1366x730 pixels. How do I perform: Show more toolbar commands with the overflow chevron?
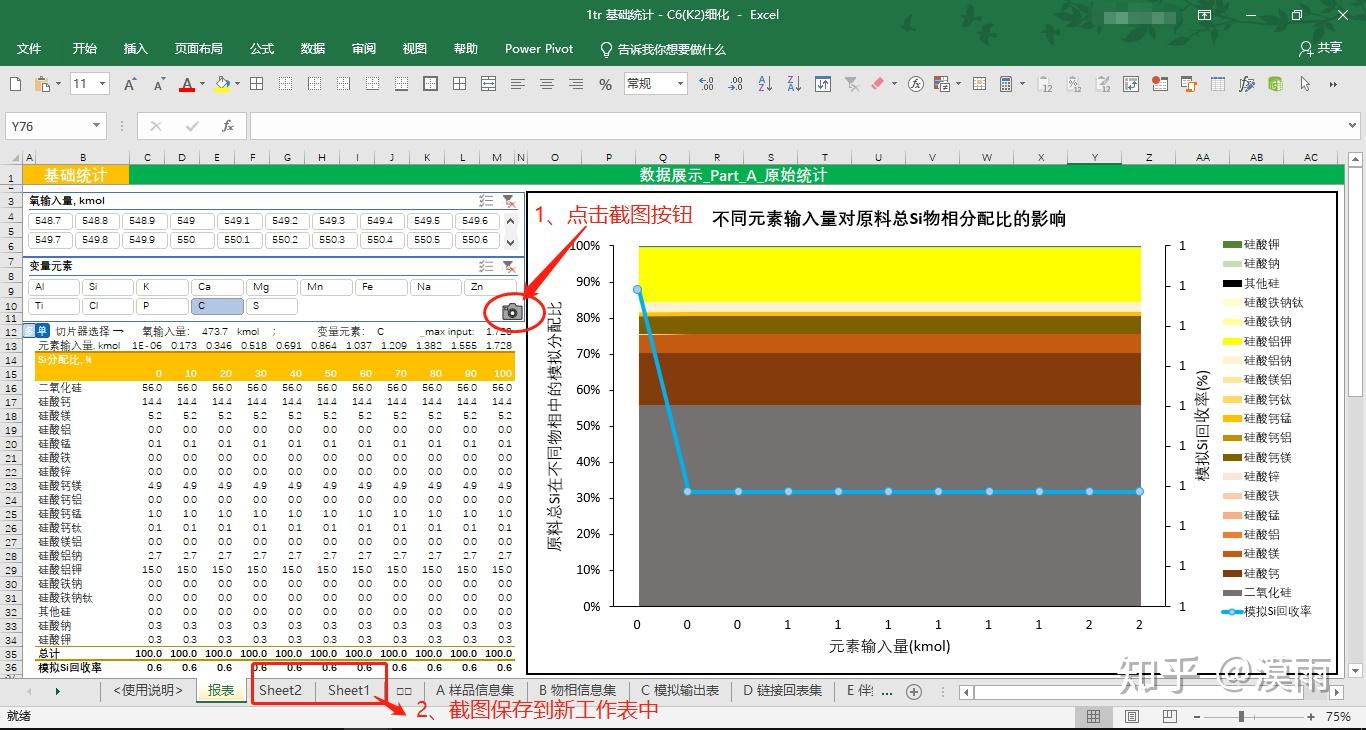point(1335,84)
